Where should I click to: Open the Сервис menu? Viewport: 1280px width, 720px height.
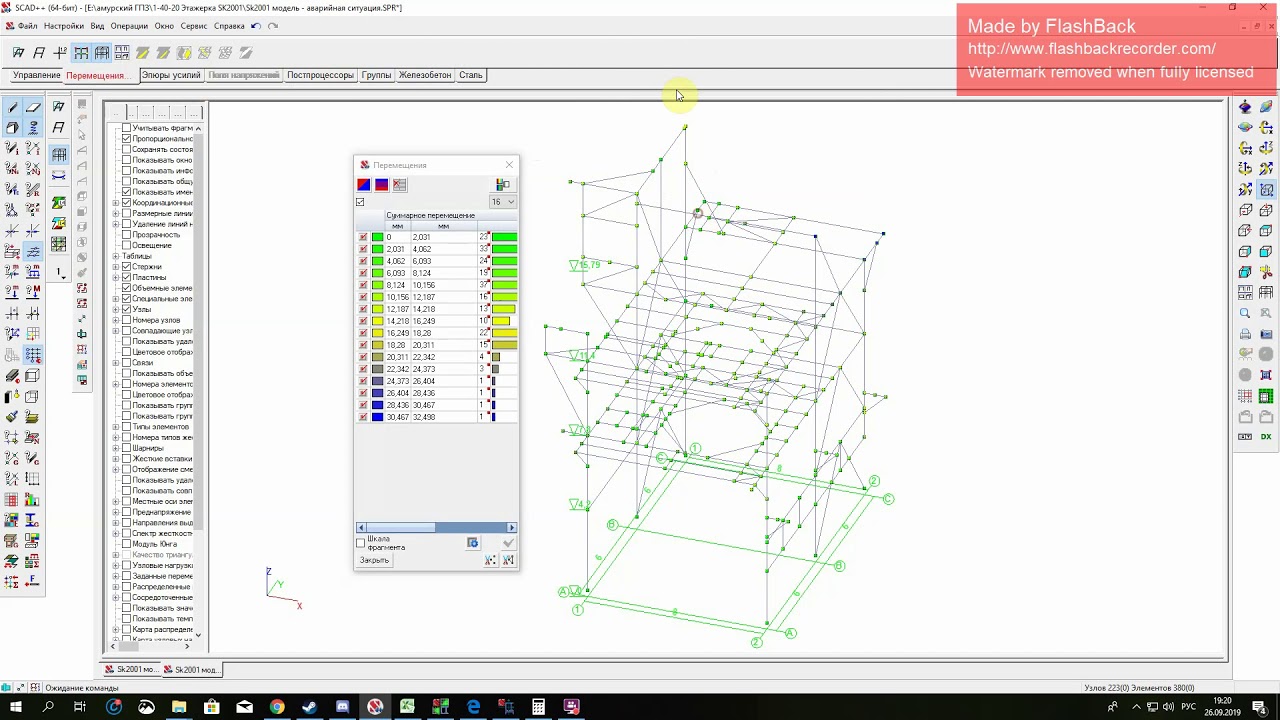[x=194, y=26]
